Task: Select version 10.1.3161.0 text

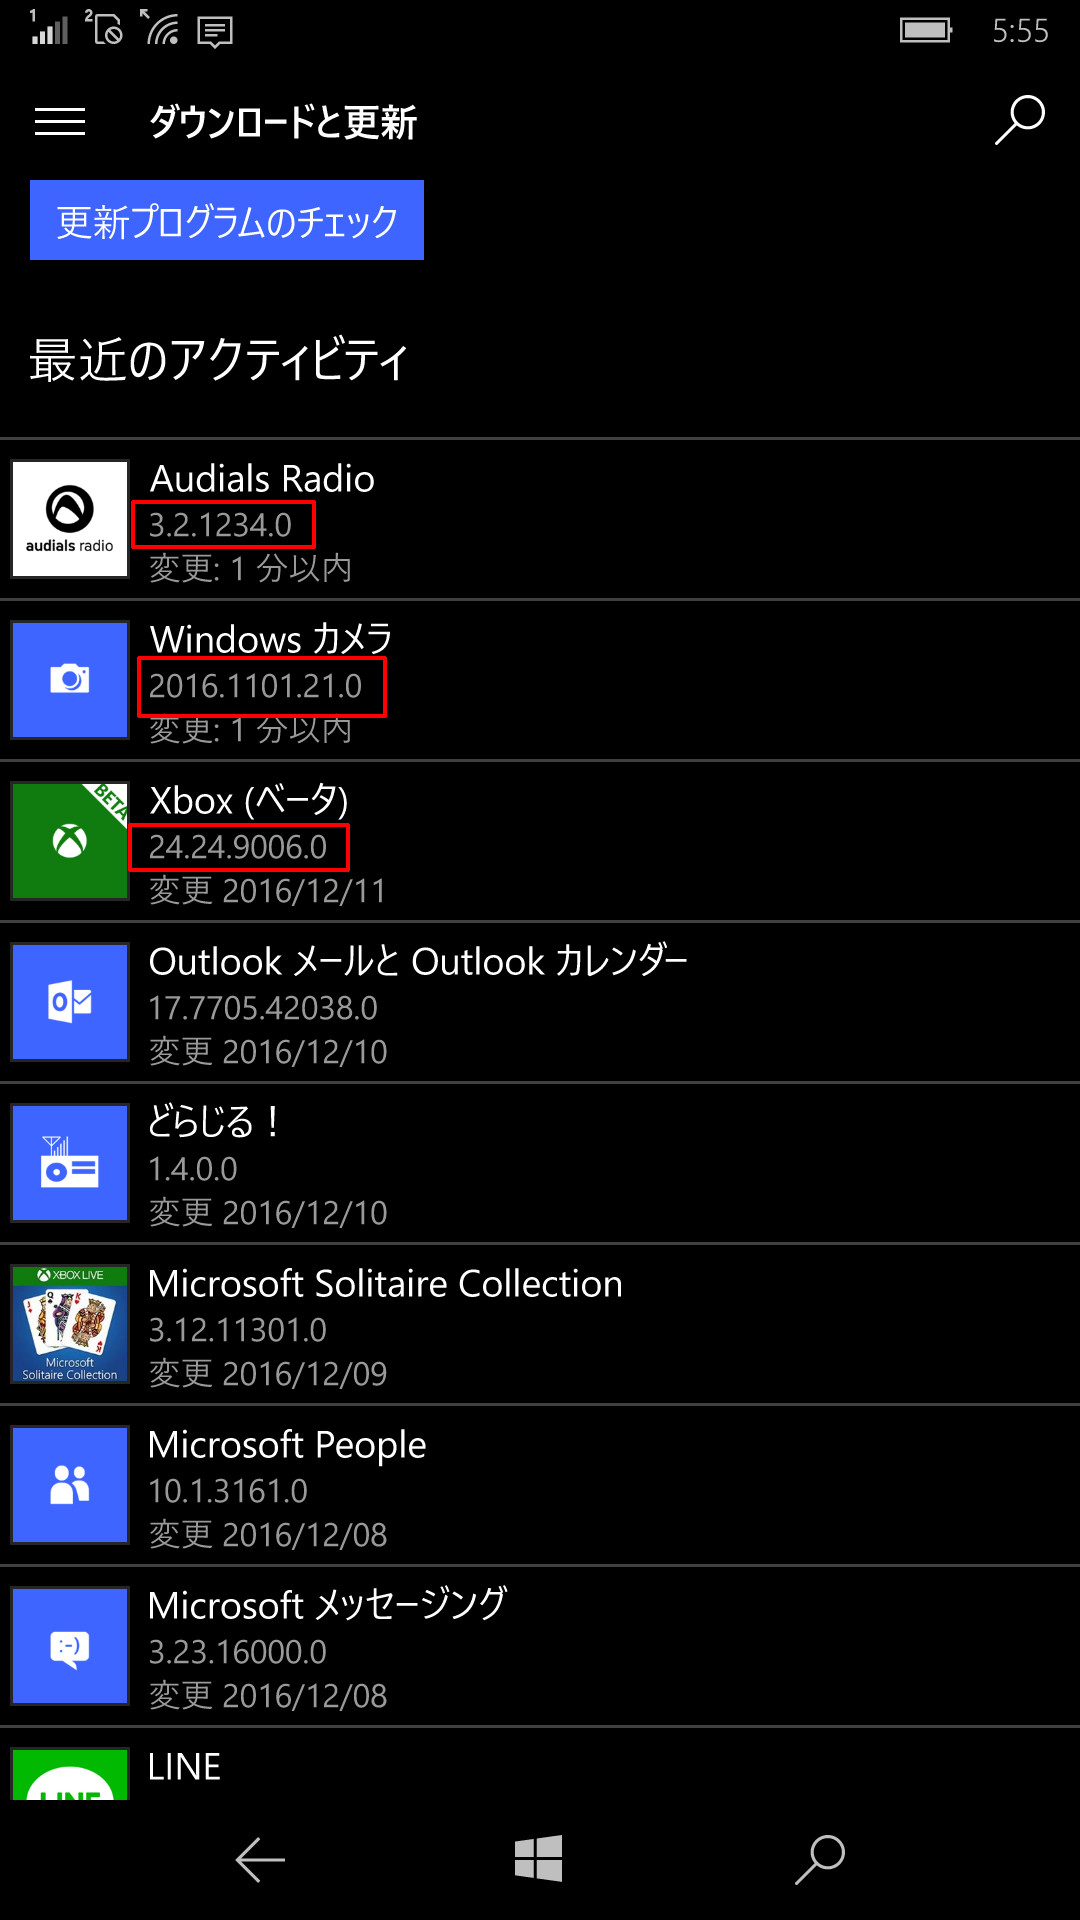Action: click(228, 1491)
